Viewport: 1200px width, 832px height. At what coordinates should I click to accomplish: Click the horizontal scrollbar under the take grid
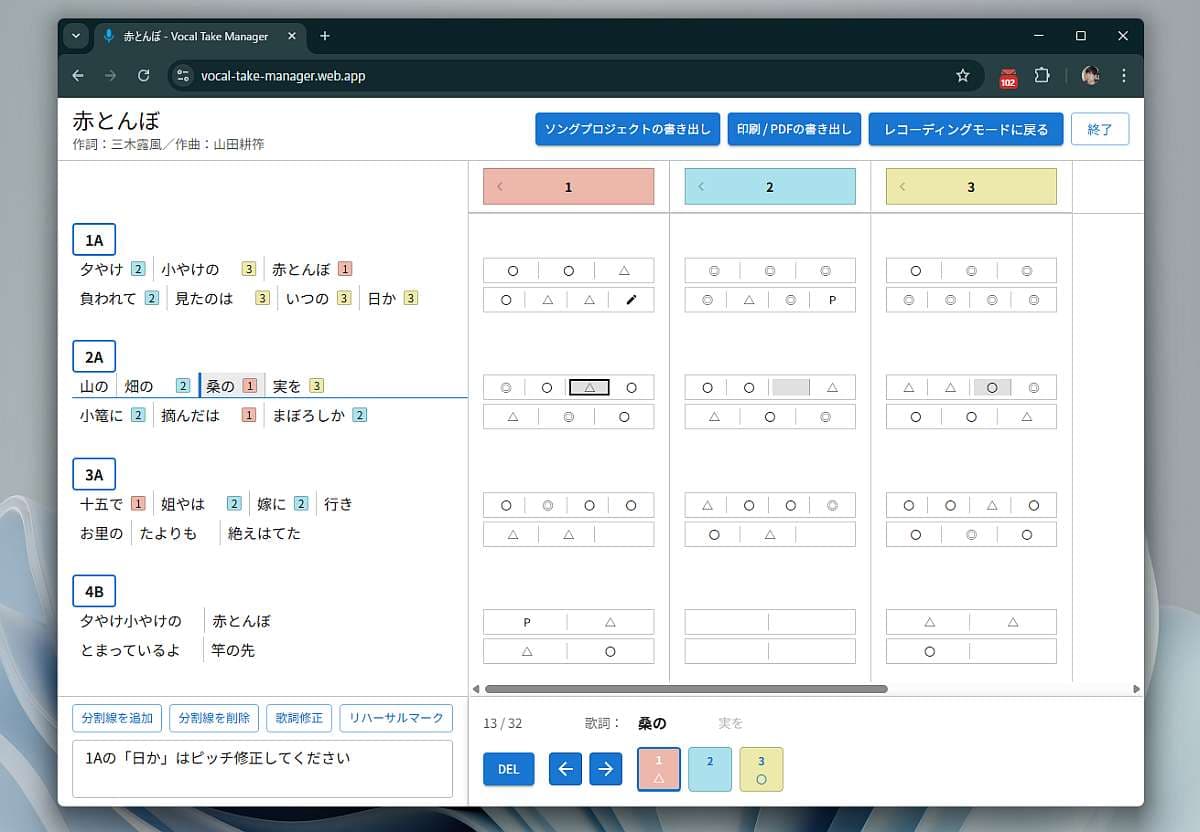click(x=686, y=689)
